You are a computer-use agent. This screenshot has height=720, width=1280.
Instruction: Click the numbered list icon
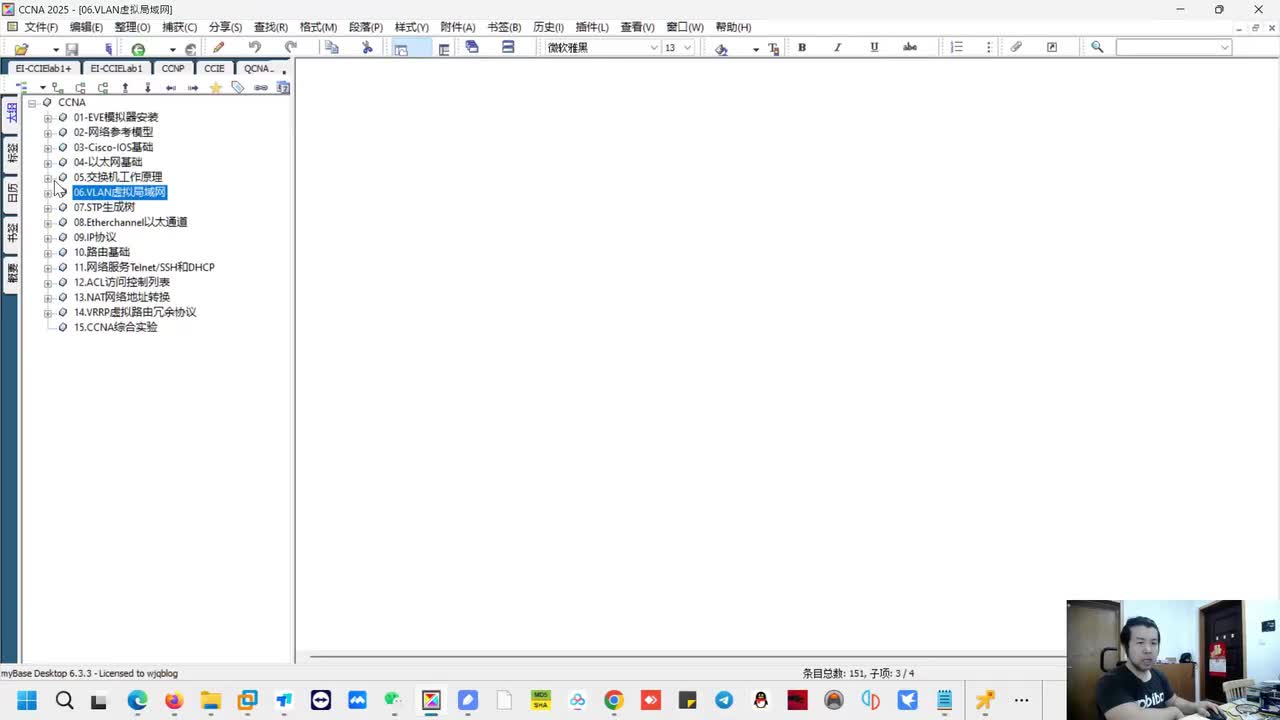click(x=957, y=47)
